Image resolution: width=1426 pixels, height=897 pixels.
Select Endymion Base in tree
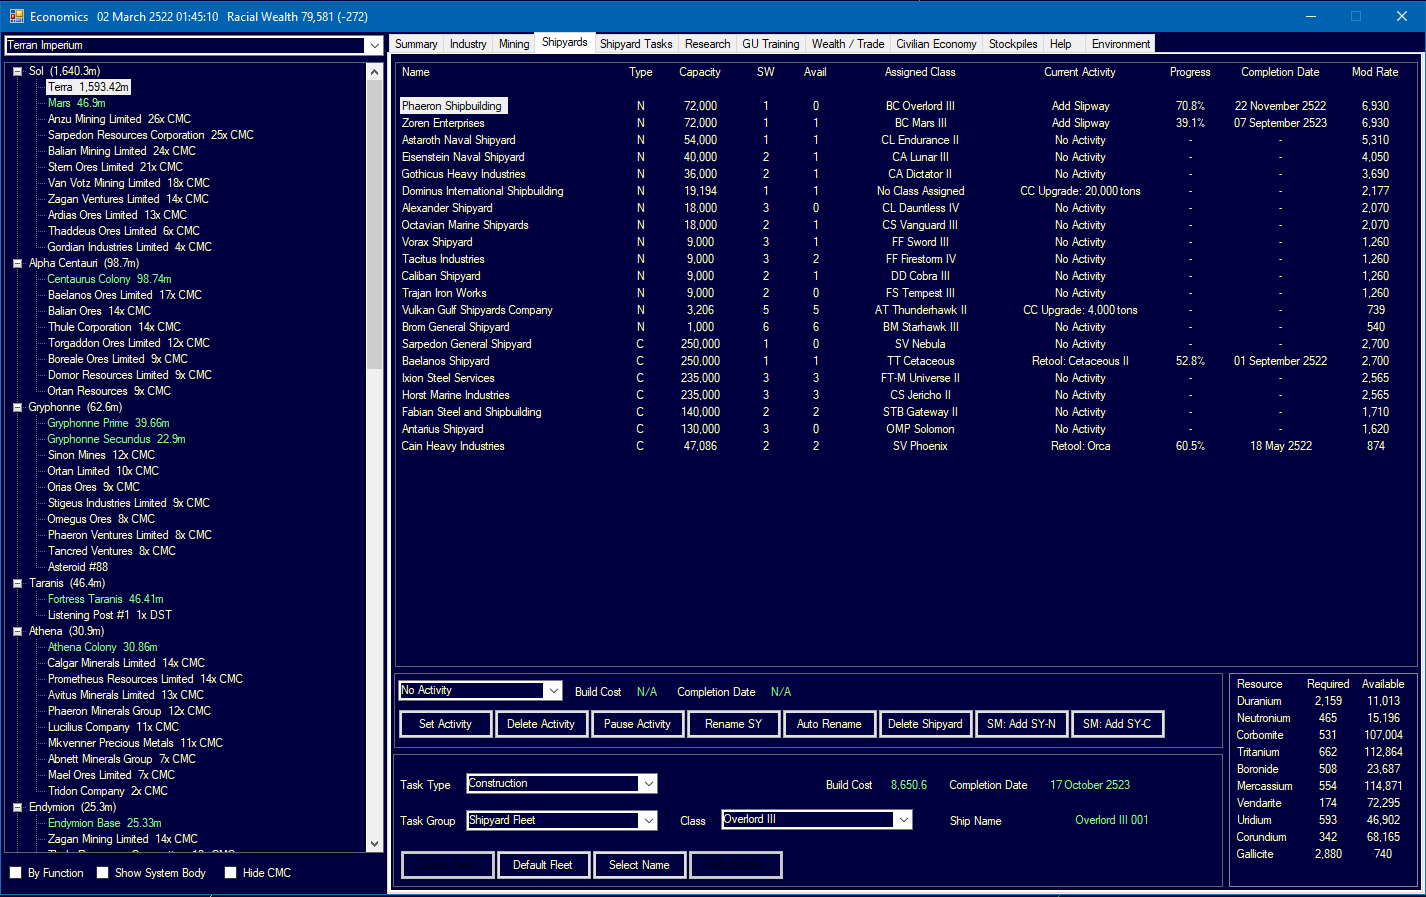(104, 823)
